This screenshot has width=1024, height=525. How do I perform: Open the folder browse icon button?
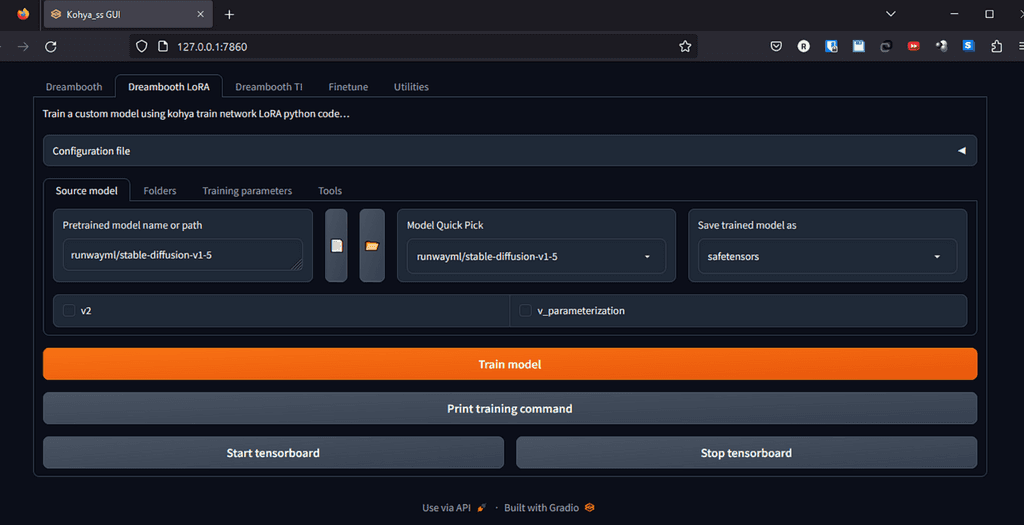(372, 246)
